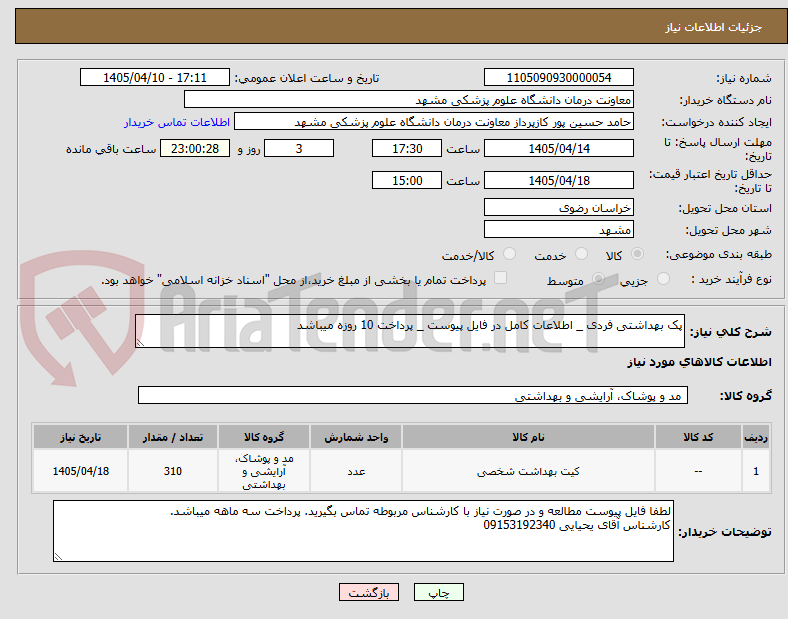Viewport: 788px width, 619px height.
Task: Toggle the اسناد خزانه اسلامی payment checkbox
Action: point(500,278)
